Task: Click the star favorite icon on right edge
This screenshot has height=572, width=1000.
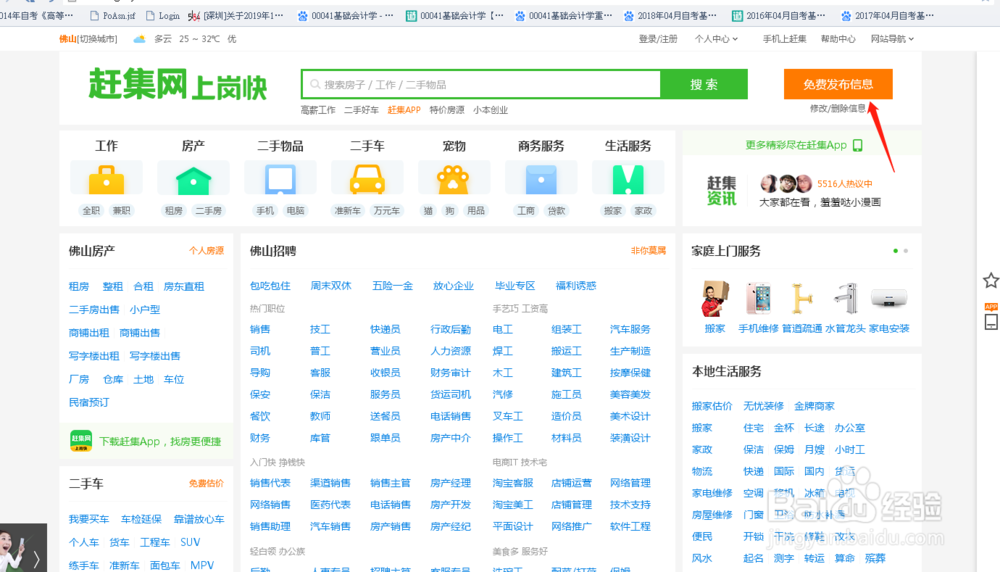Action: pyautogui.click(x=990, y=280)
